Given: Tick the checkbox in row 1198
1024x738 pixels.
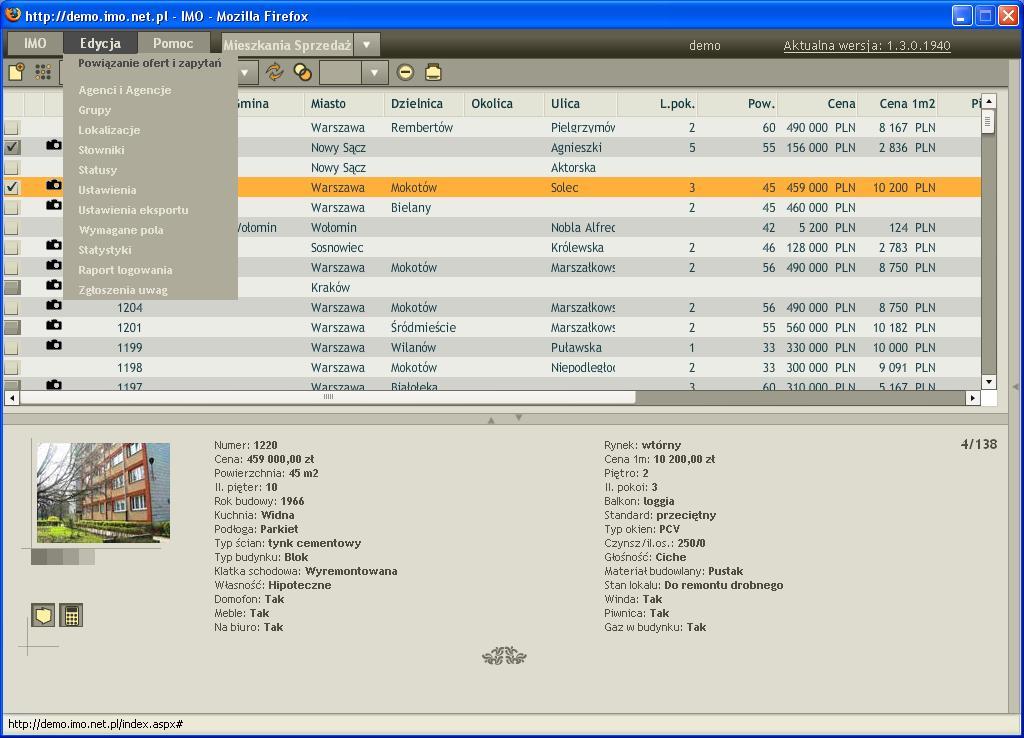Looking at the screenshot, I should pos(12,368).
